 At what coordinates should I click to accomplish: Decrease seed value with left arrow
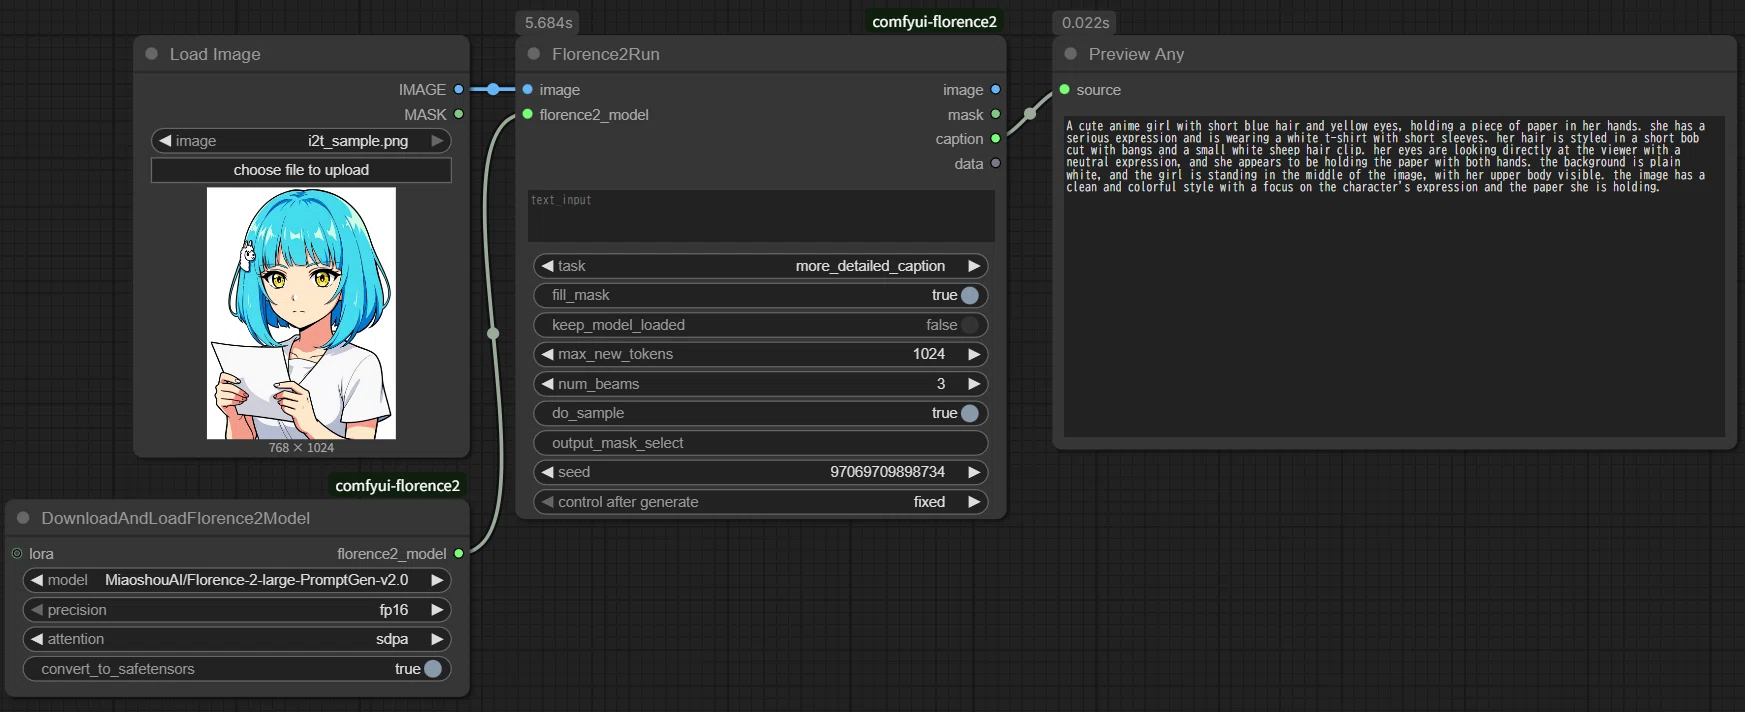(547, 472)
